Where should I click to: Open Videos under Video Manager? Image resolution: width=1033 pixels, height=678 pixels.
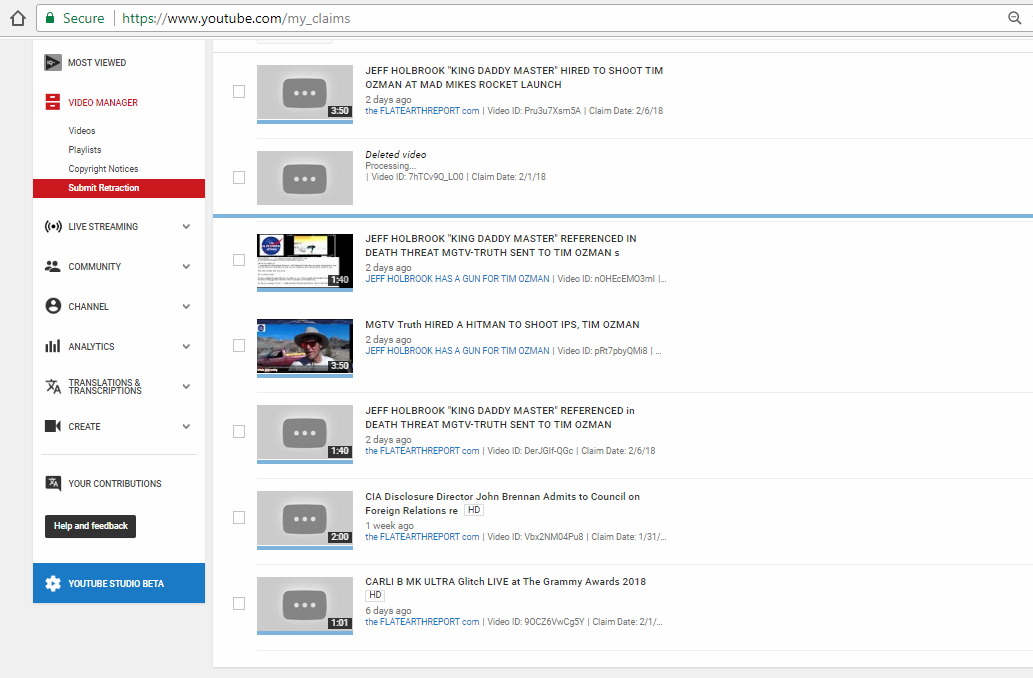click(82, 130)
